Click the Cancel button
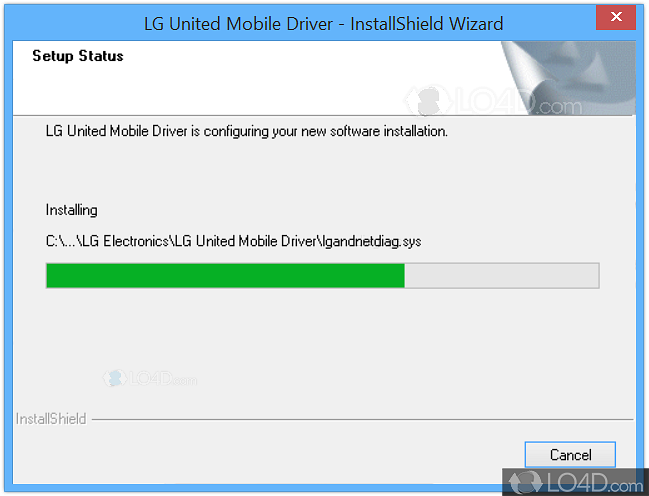Screen dimensions: 649x496 click(570, 454)
